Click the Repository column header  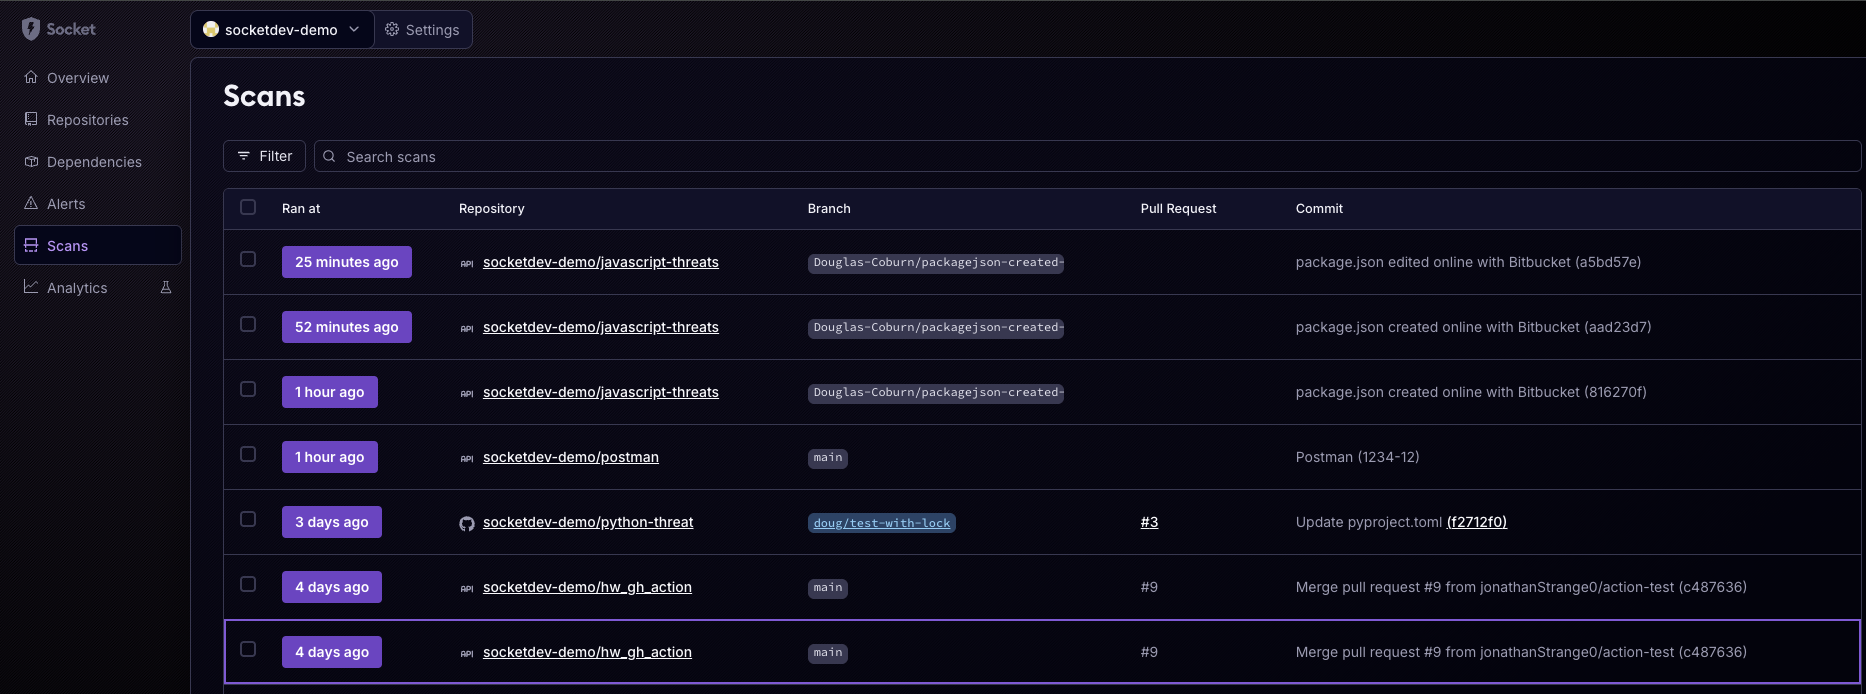(491, 208)
